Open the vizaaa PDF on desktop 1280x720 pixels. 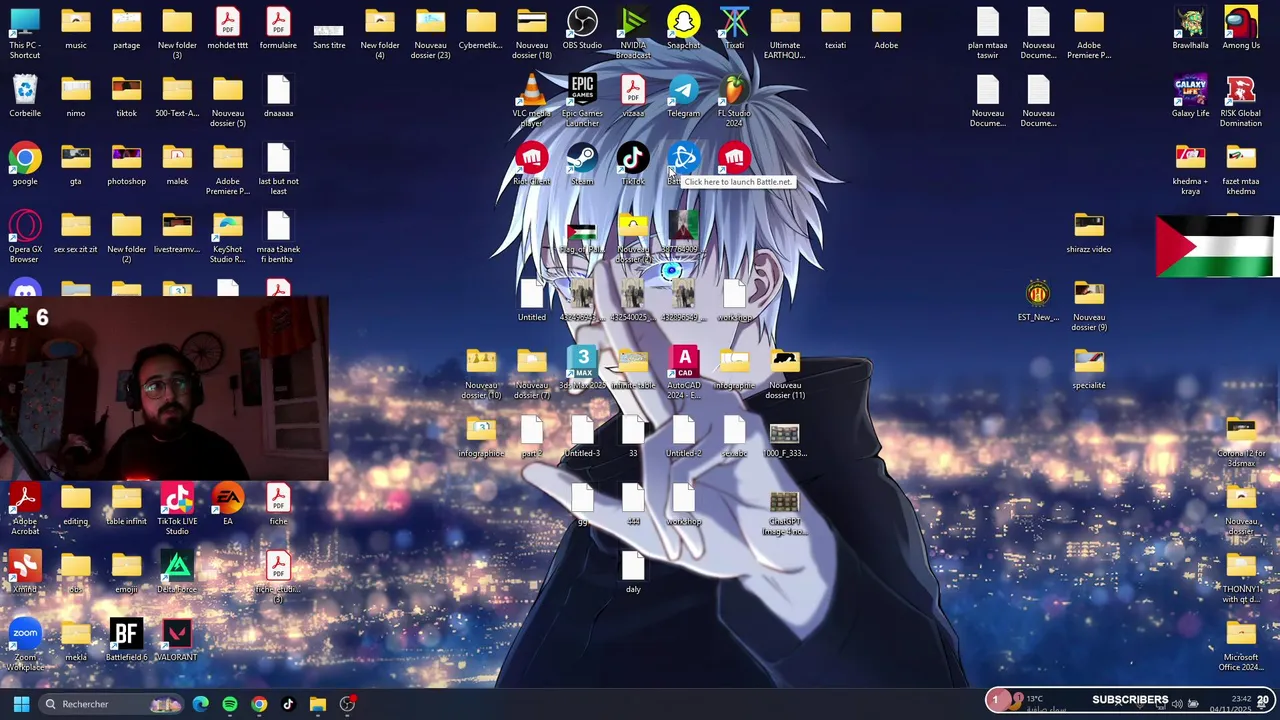tap(633, 96)
